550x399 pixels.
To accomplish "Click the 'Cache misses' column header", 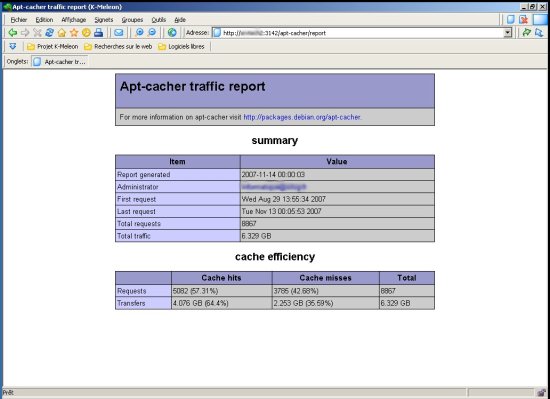I will point(325,278).
